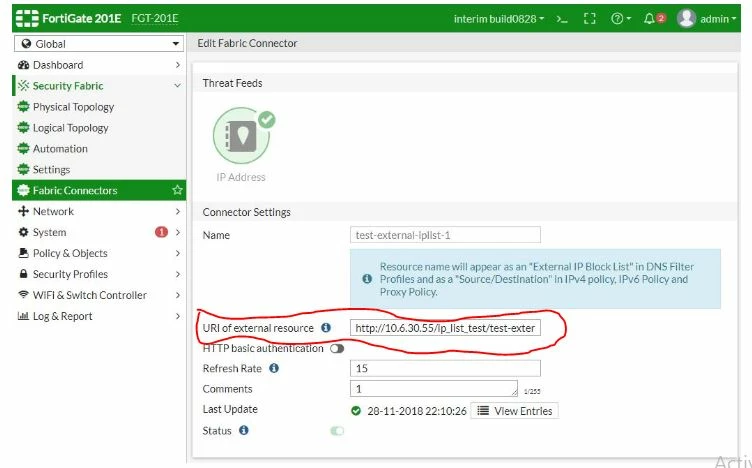Click info icon beside Refresh Rate
Screen dimensions: 752x468
click(274, 368)
